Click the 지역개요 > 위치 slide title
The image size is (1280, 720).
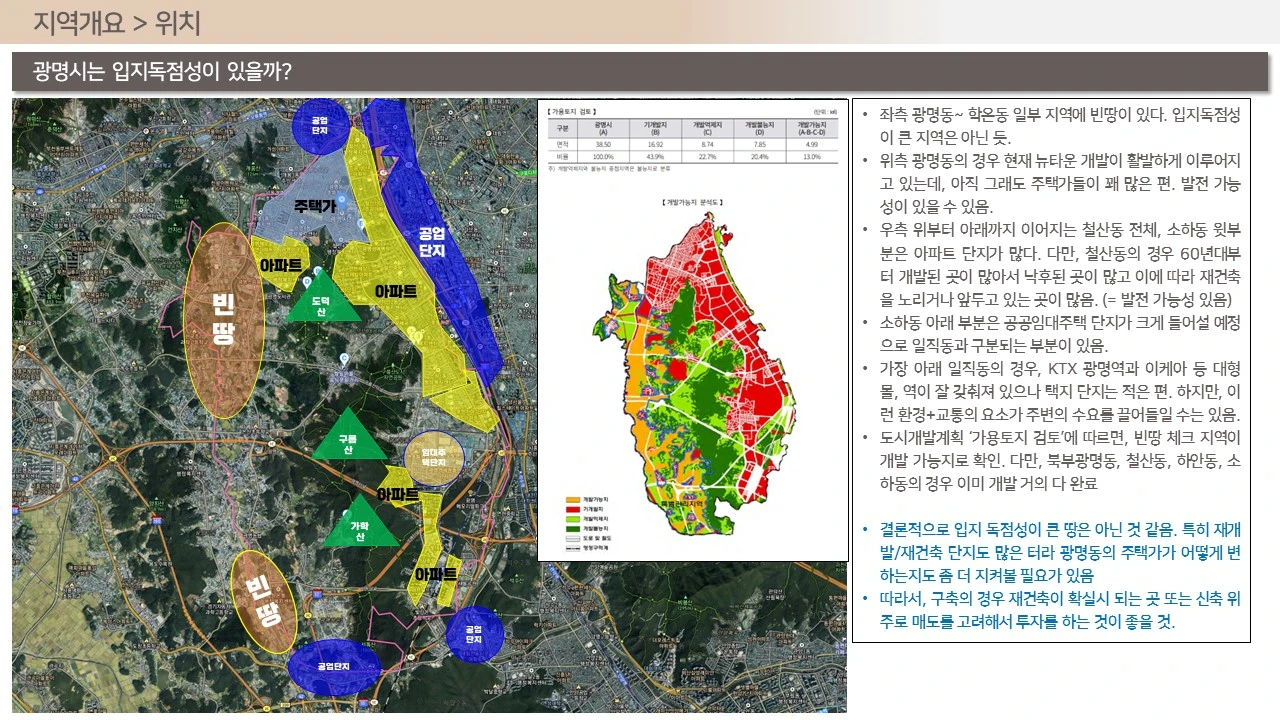[x=117, y=21]
